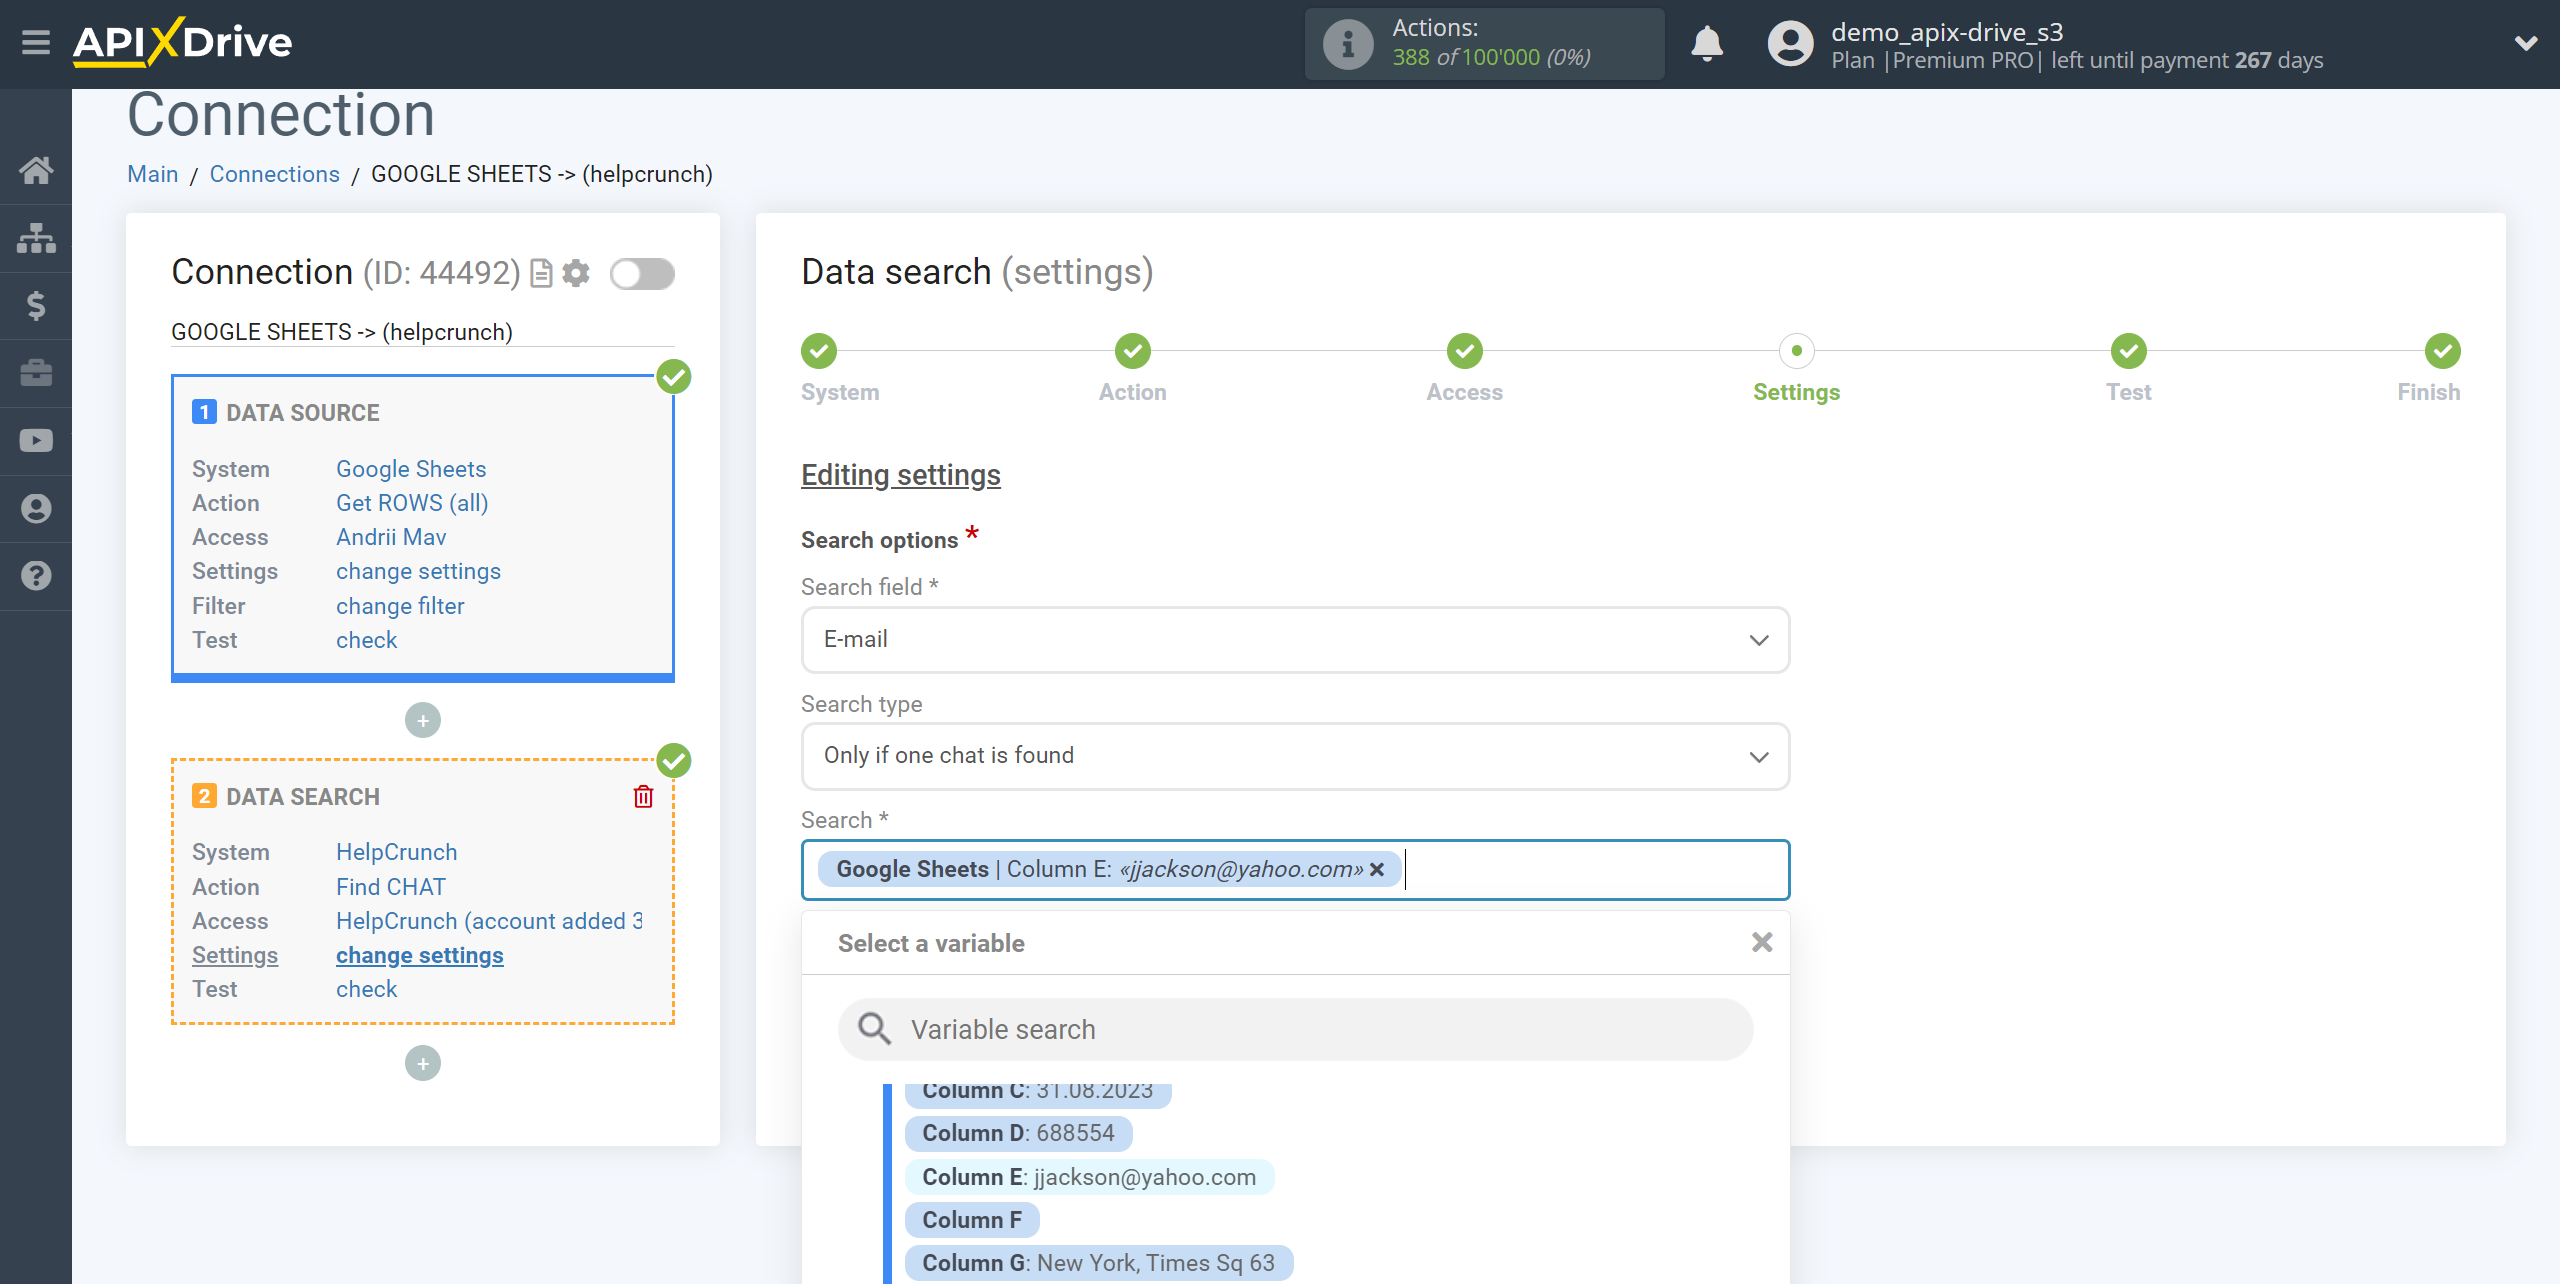The width and height of the screenshot is (2560, 1284).
Task: Click the magnifier icon in variable search
Action: (874, 1029)
